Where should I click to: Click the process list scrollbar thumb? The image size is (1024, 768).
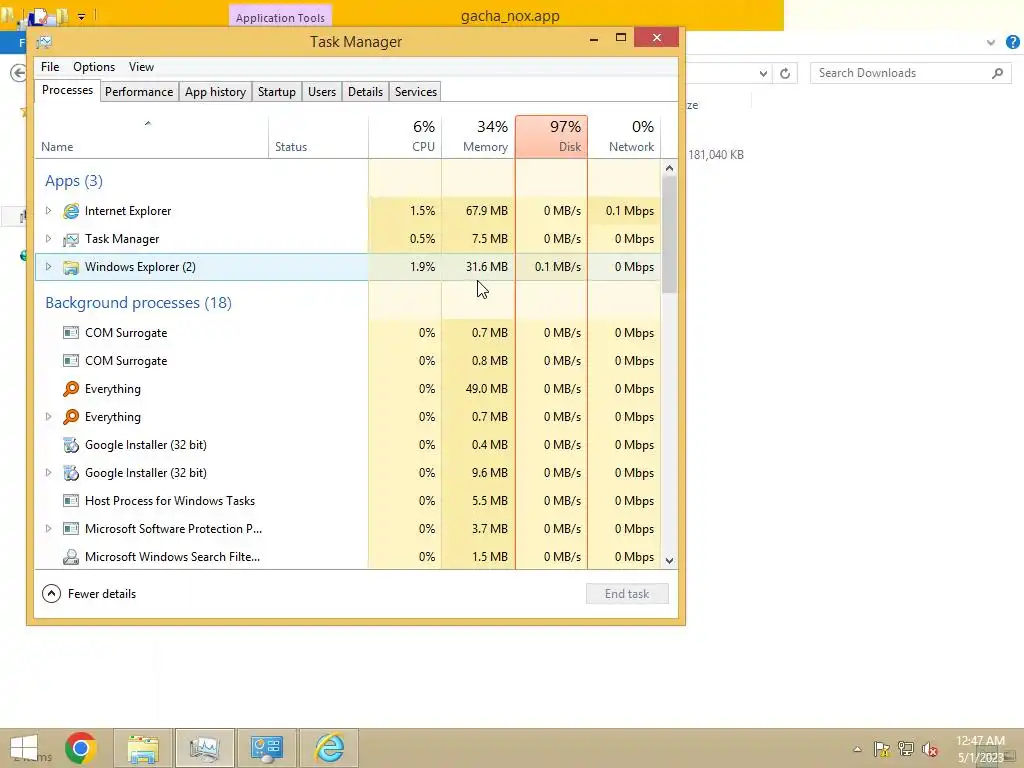coord(669,235)
